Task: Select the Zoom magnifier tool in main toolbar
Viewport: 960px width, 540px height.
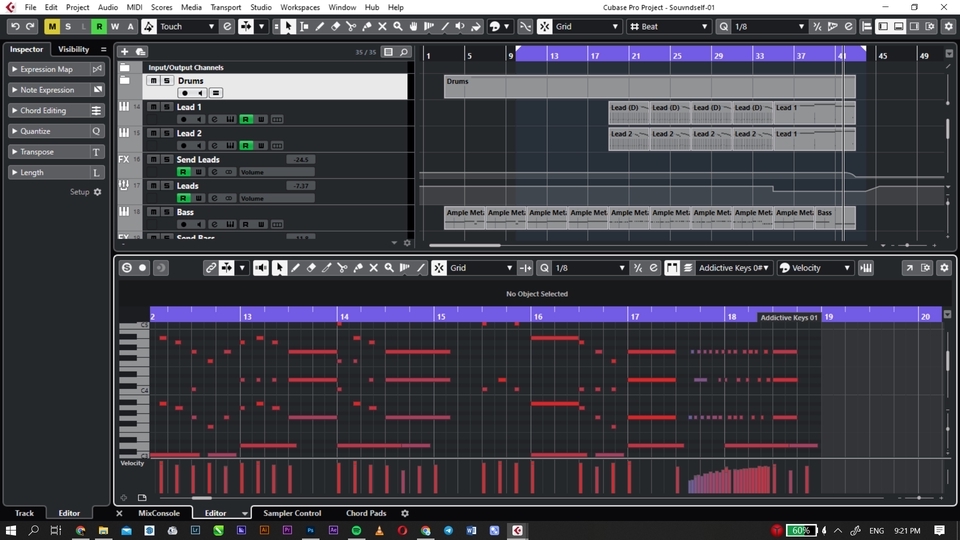Action: (x=398, y=26)
